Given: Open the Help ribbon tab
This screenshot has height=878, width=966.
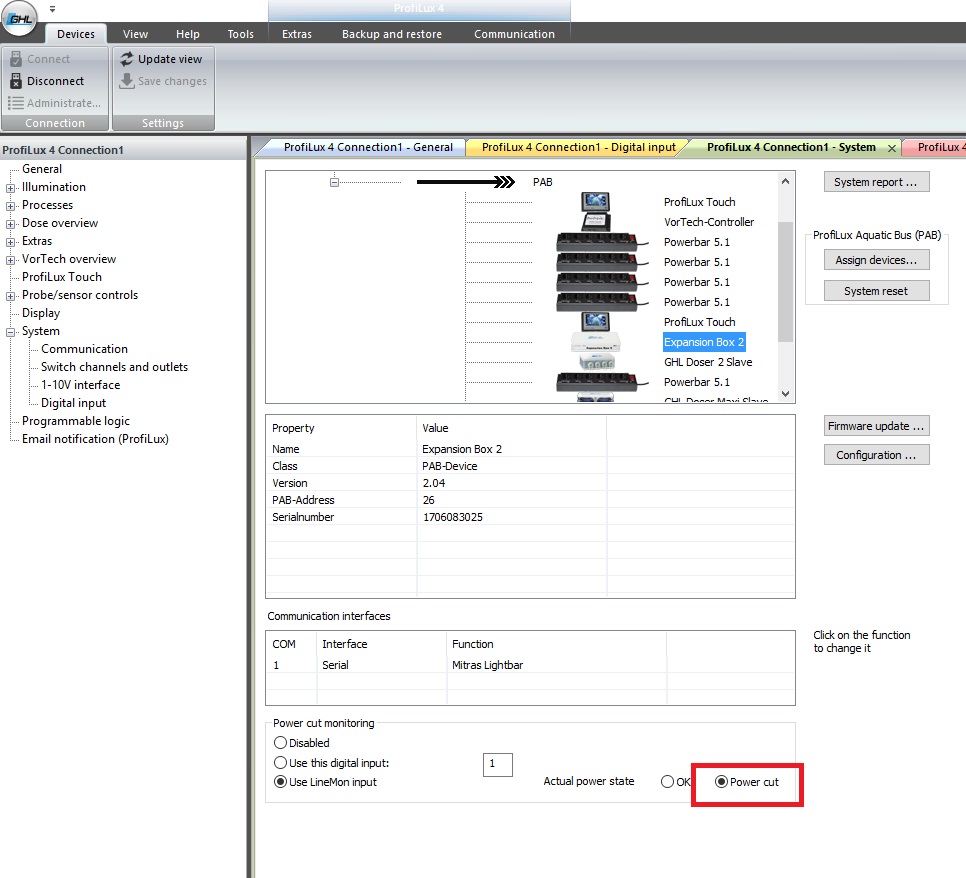Looking at the screenshot, I should coord(187,34).
